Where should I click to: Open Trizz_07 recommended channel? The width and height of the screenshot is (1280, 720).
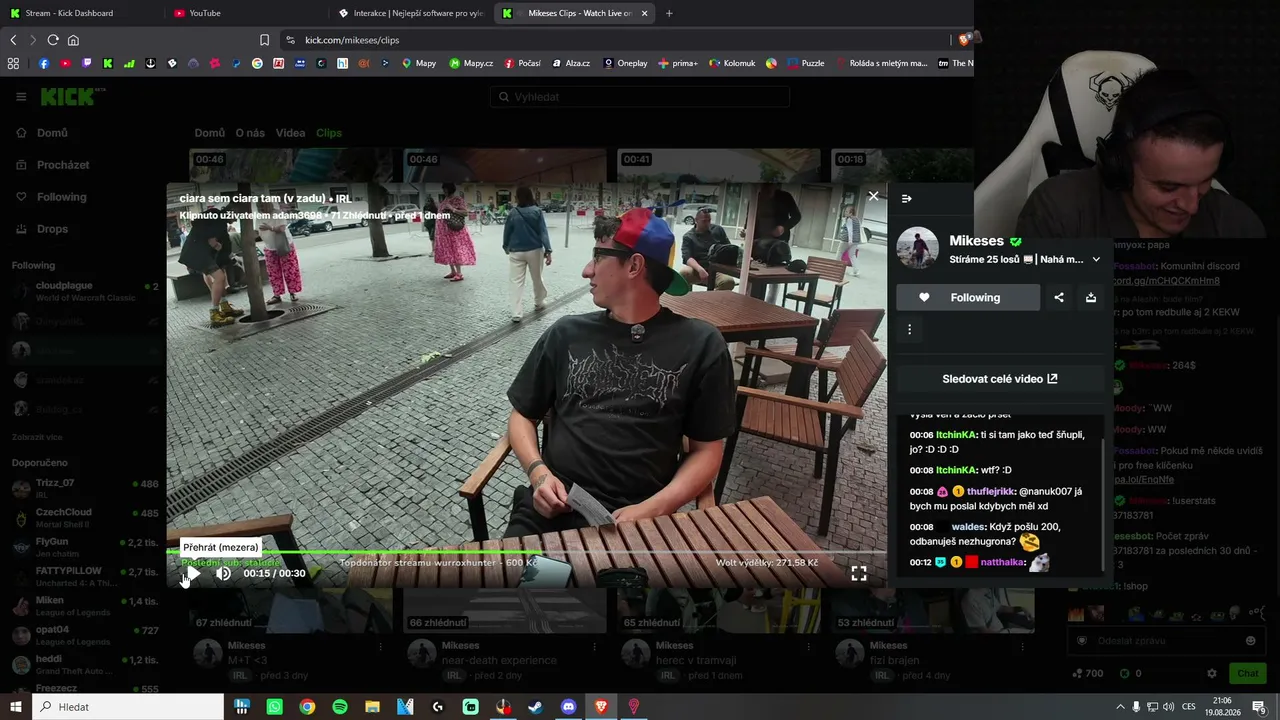tap(84, 488)
